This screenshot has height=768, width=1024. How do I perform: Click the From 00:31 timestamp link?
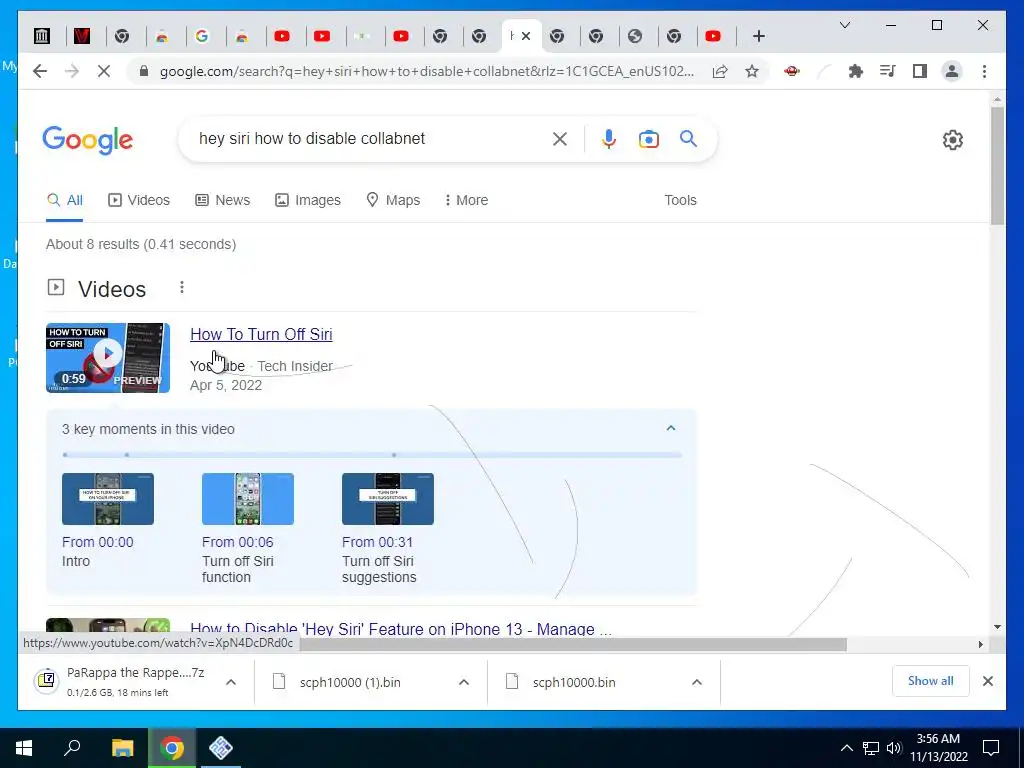[x=377, y=542]
